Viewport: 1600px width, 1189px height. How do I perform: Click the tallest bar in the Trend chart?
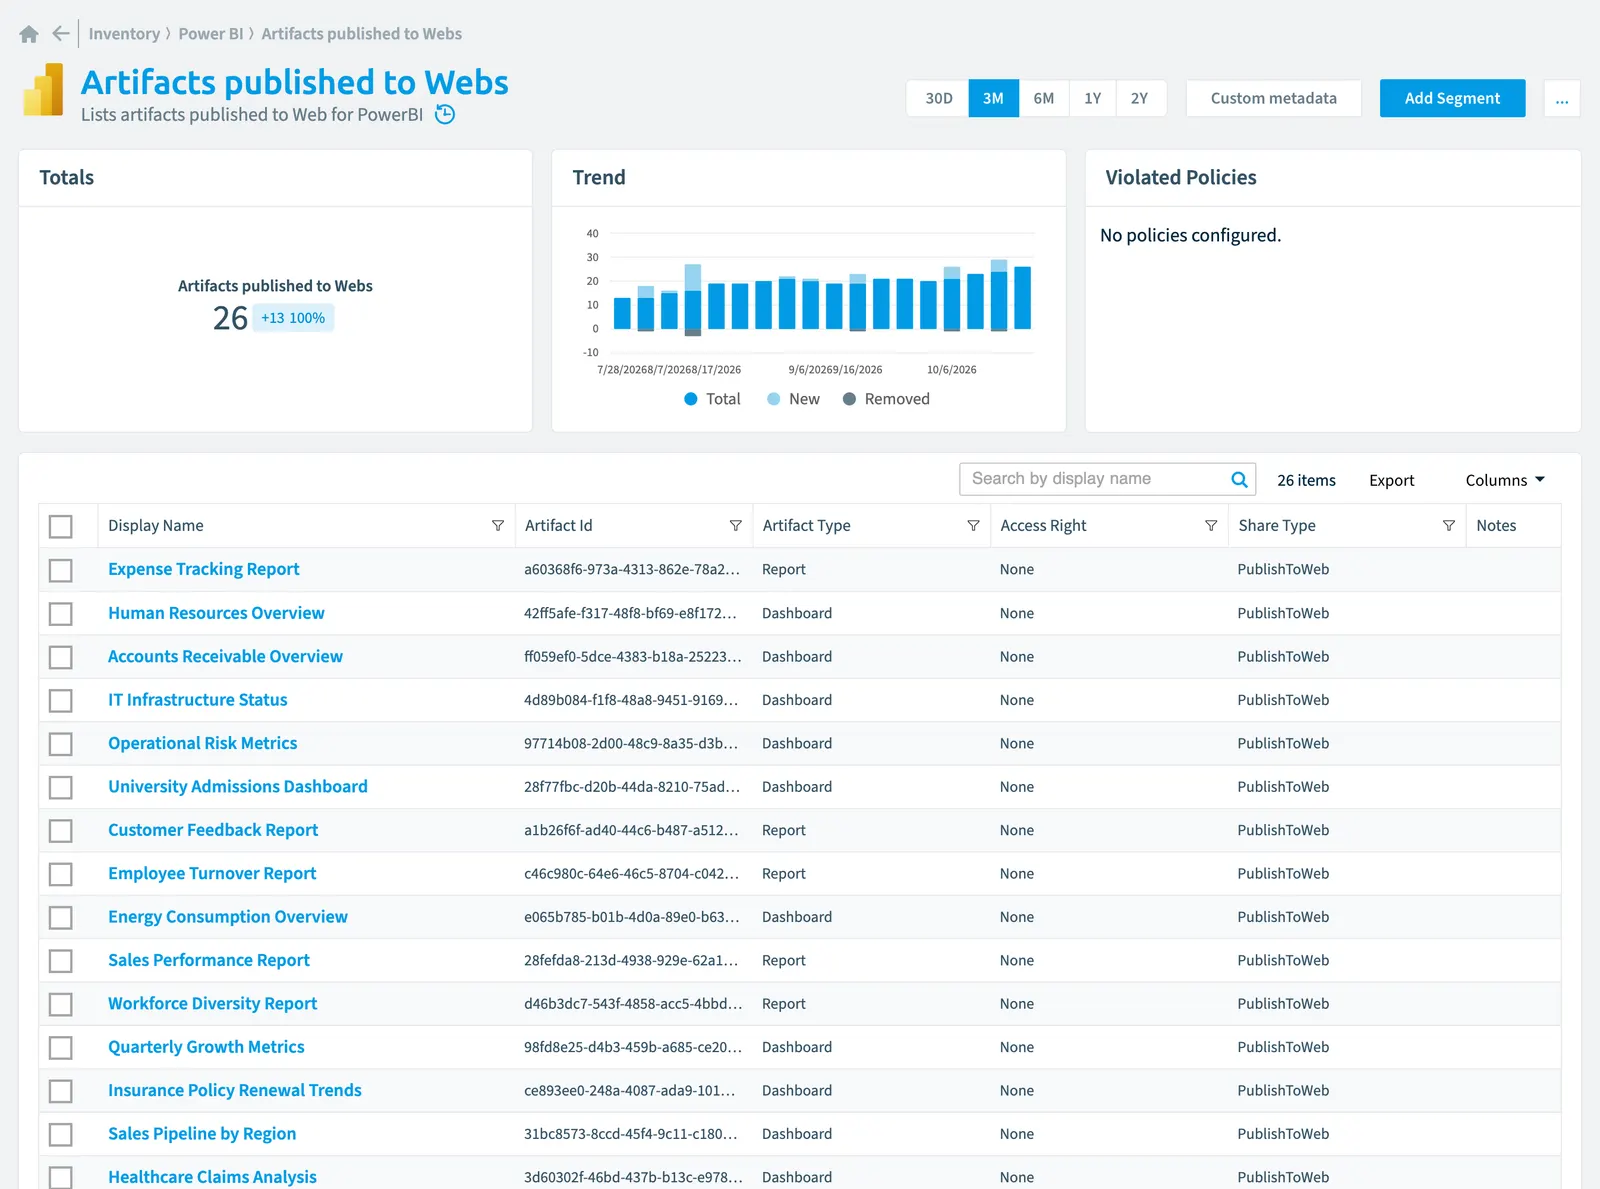pos(999,295)
